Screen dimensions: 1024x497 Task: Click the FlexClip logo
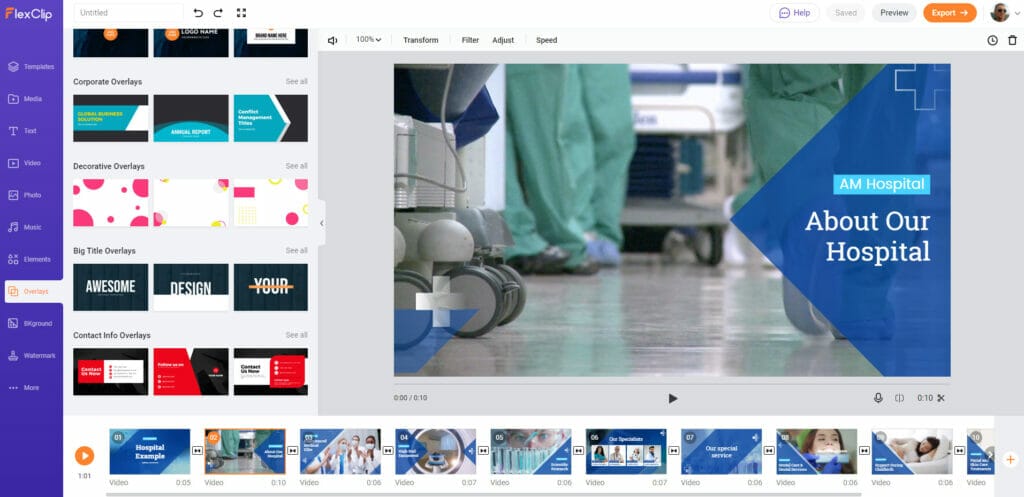pos(29,13)
